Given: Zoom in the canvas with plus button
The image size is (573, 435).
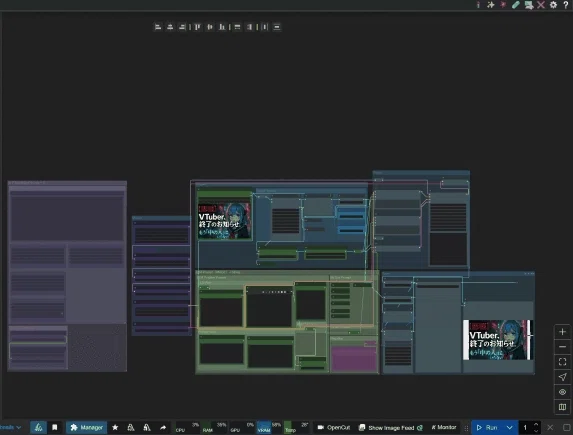Looking at the screenshot, I should tap(562, 332).
